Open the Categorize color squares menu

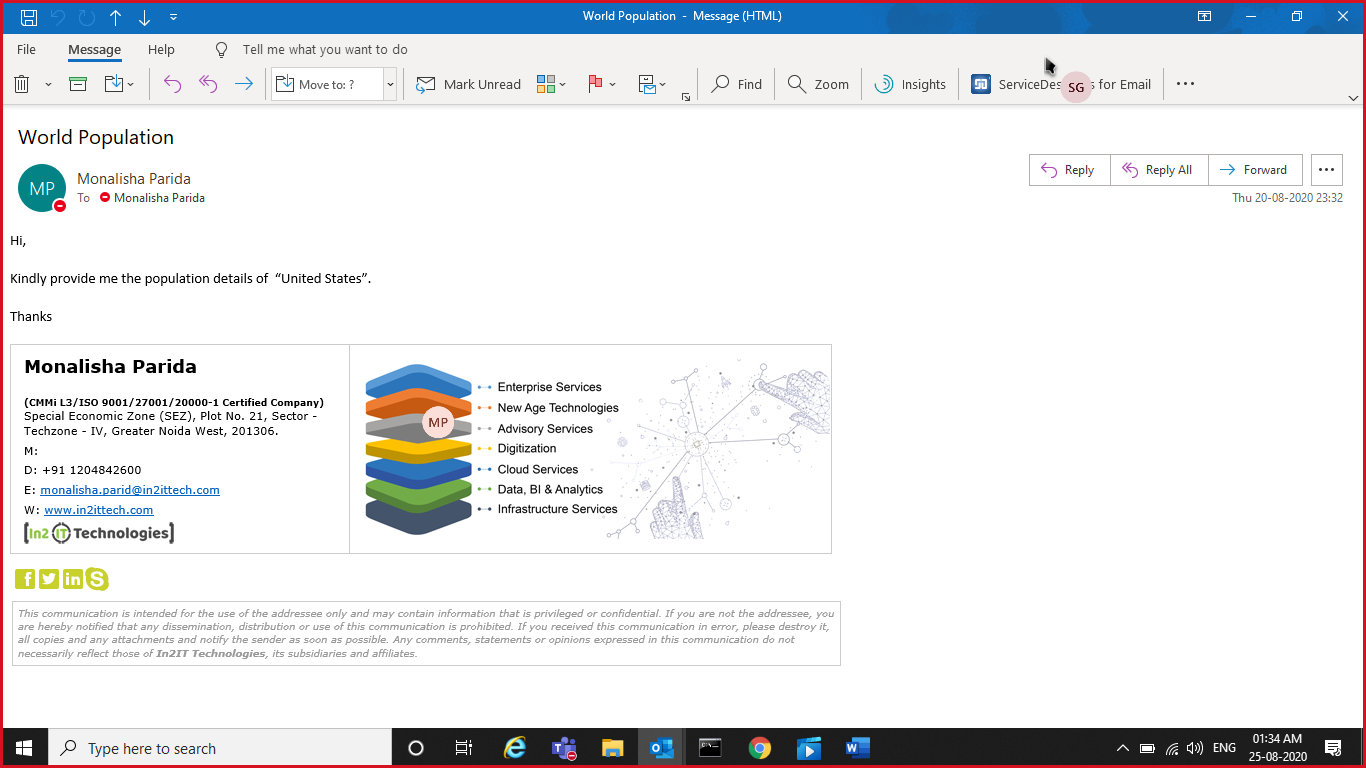(551, 84)
